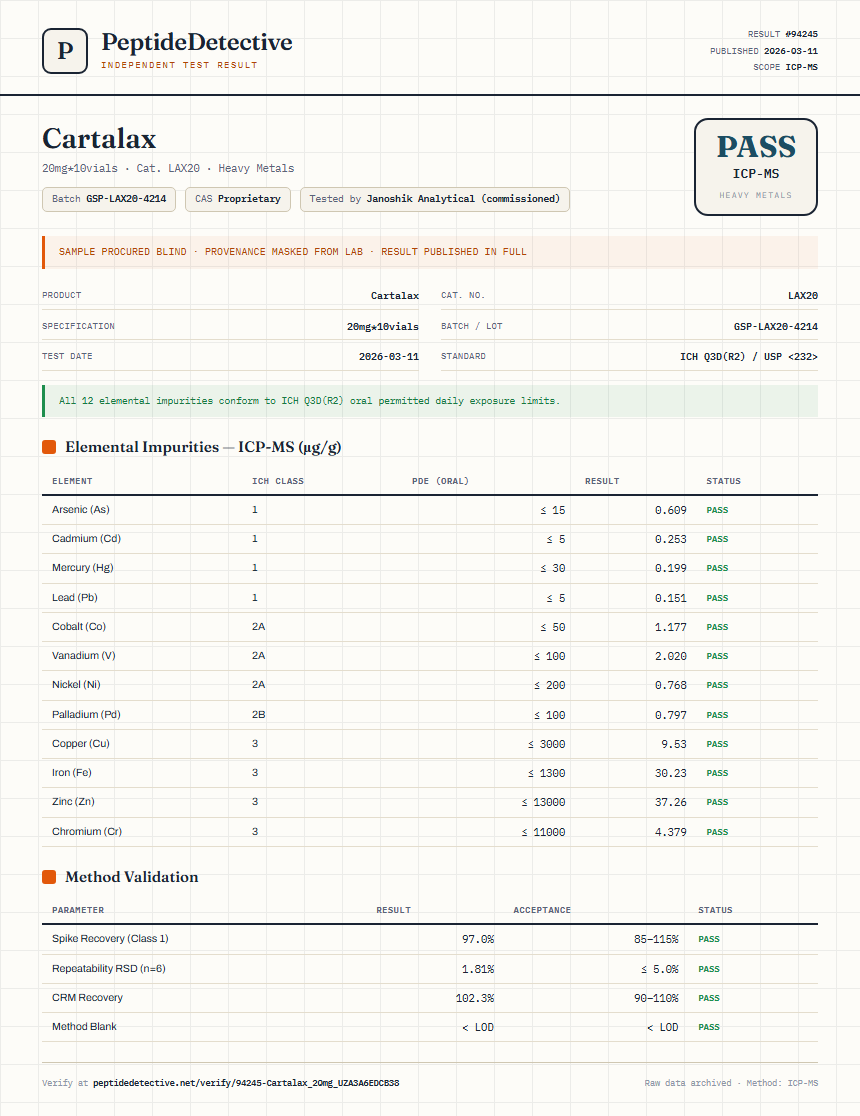
Task: Open the PeptideDetective site title
Action: point(196,42)
